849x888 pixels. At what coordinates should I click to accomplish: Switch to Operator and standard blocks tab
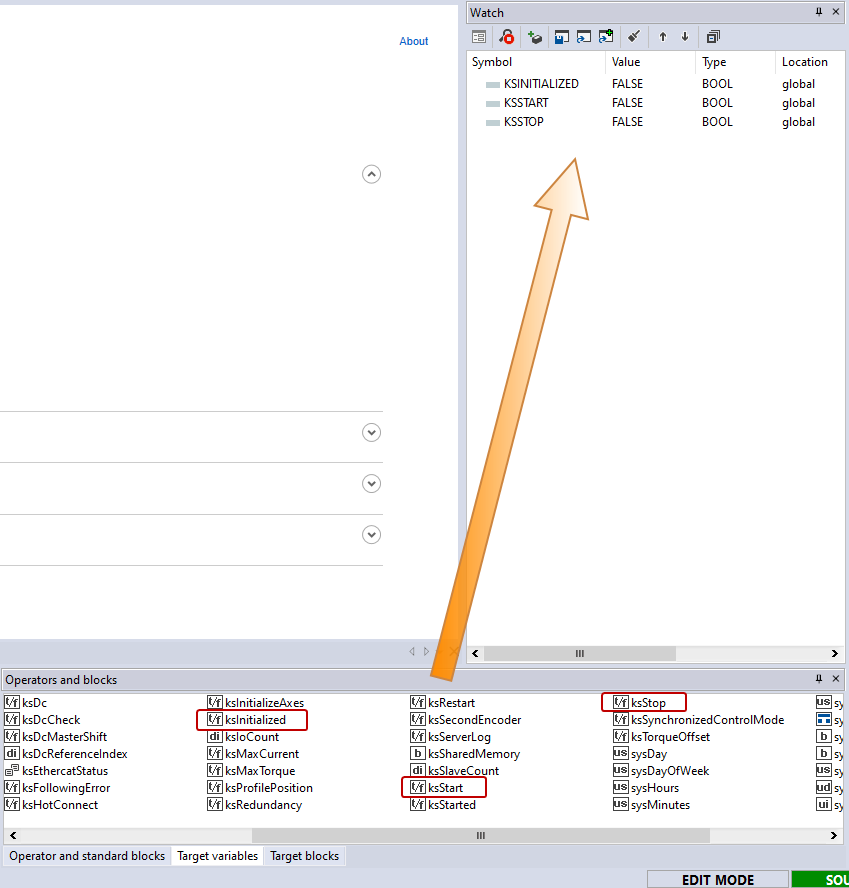coord(87,856)
